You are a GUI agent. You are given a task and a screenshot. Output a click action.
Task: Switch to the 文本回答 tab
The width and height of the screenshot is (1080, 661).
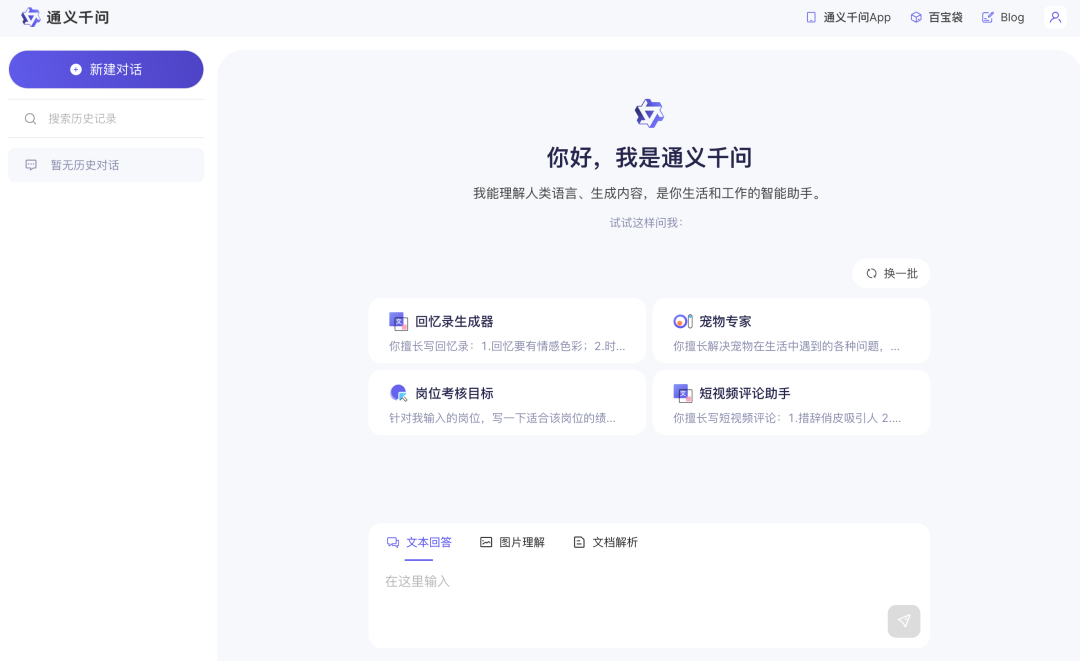[x=419, y=543]
